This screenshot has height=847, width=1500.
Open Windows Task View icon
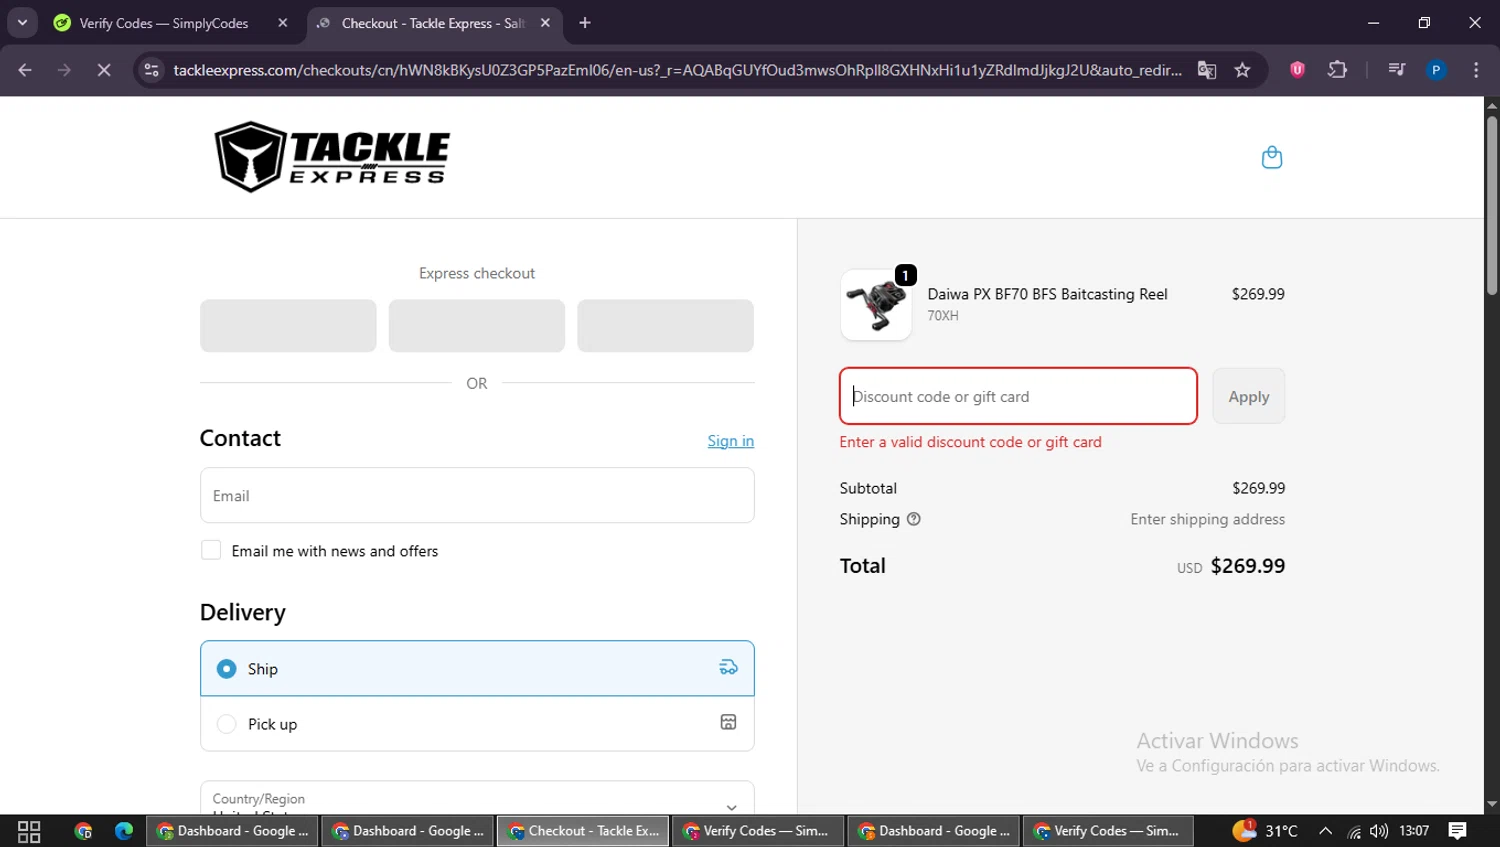[x=29, y=831]
